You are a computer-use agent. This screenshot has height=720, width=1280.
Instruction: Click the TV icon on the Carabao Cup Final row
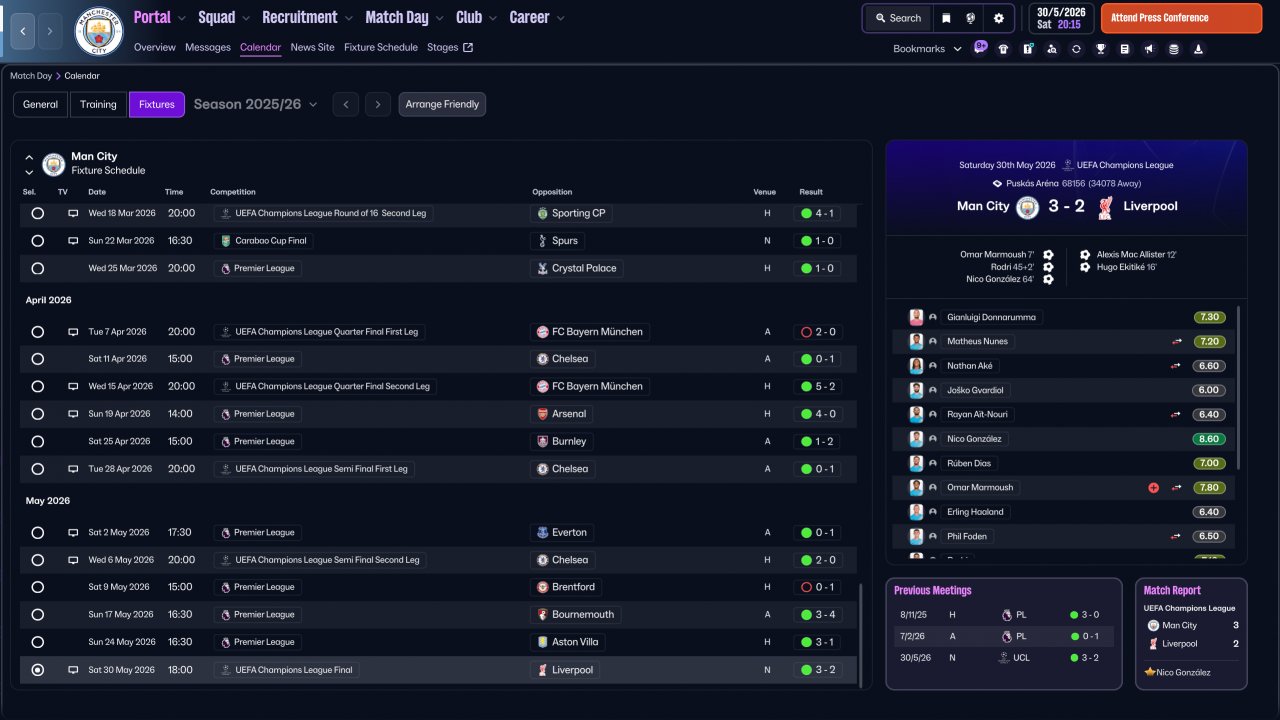coord(73,241)
